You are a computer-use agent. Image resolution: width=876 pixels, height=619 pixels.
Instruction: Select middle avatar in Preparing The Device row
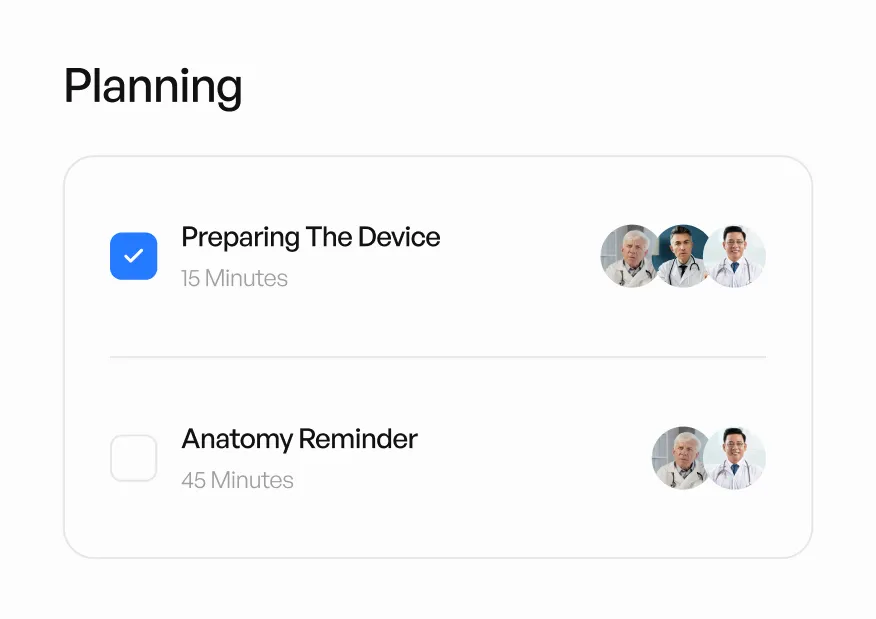point(683,256)
